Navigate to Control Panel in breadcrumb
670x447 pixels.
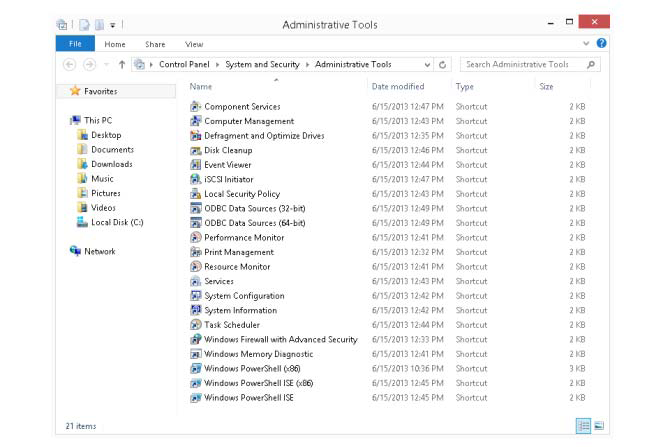point(184,65)
